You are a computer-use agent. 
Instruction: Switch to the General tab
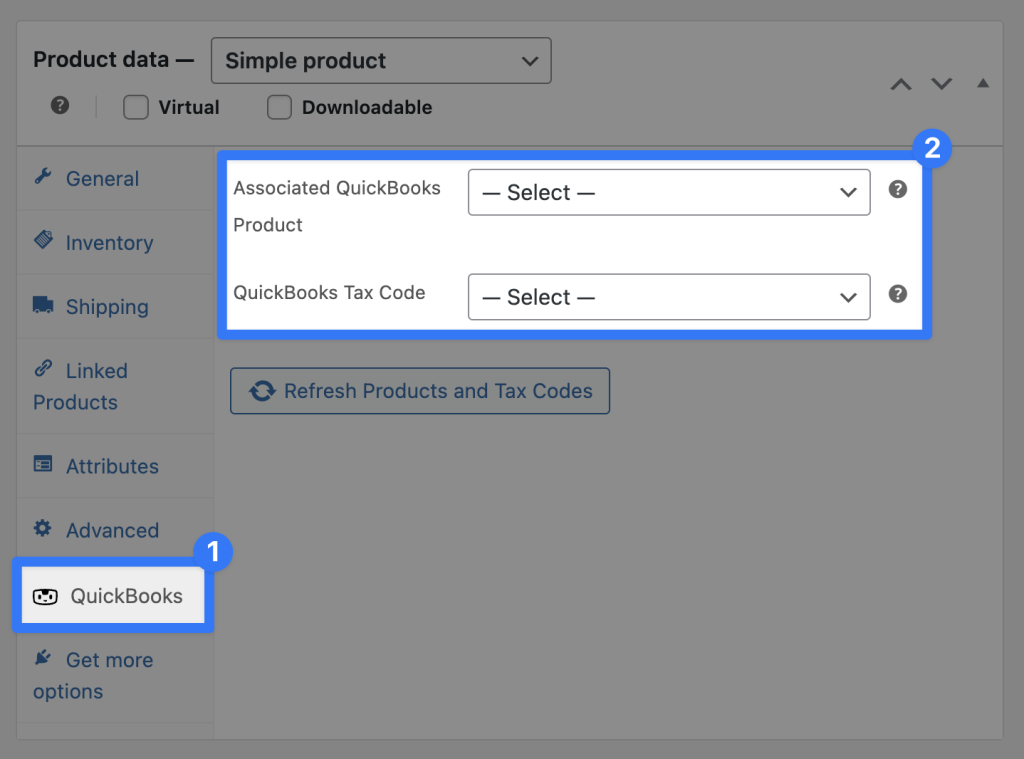pos(103,178)
